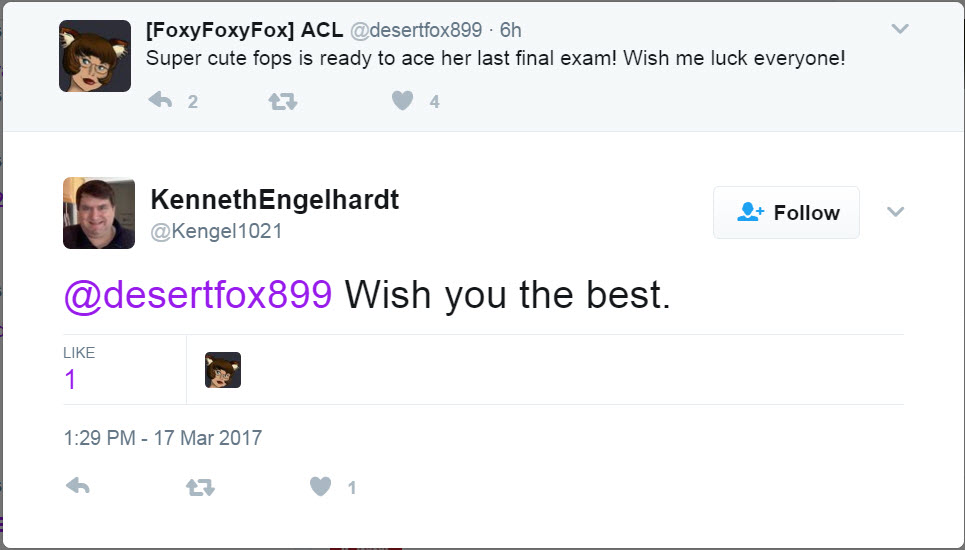
Task: Like the FoxyFoxyFox final exam tweet
Action: 402,100
